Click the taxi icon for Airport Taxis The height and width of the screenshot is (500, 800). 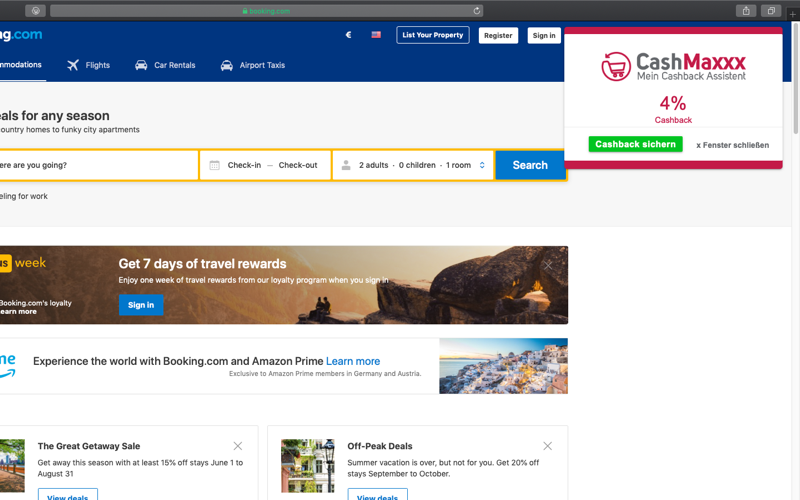(x=227, y=65)
